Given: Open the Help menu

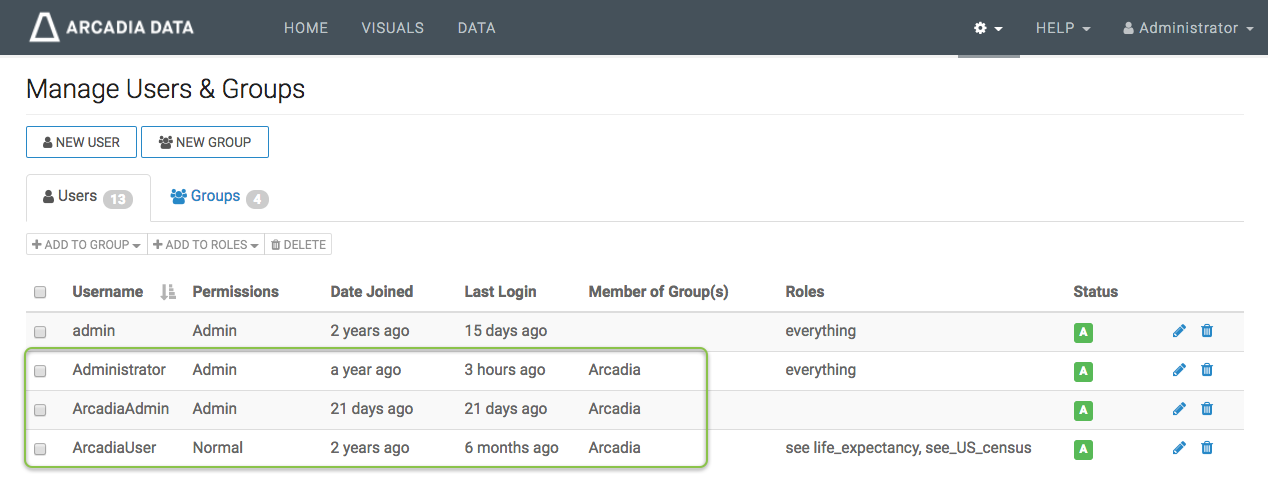Looking at the screenshot, I should (x=1062, y=28).
